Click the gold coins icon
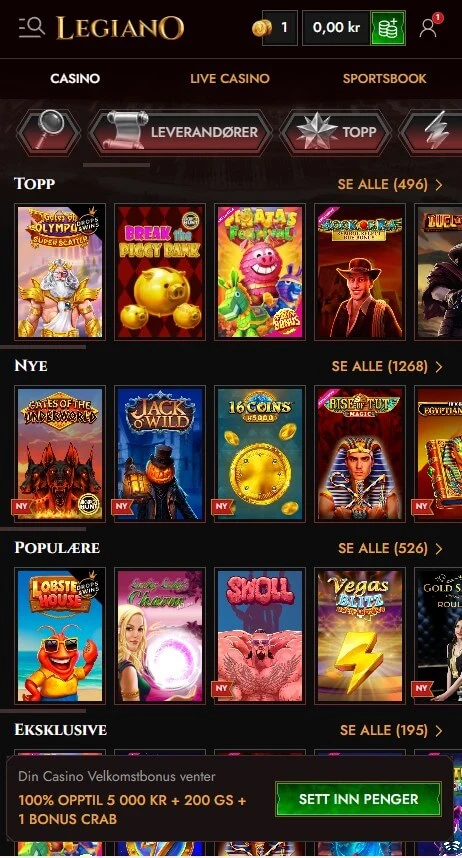The width and height of the screenshot is (462, 858). point(261,27)
